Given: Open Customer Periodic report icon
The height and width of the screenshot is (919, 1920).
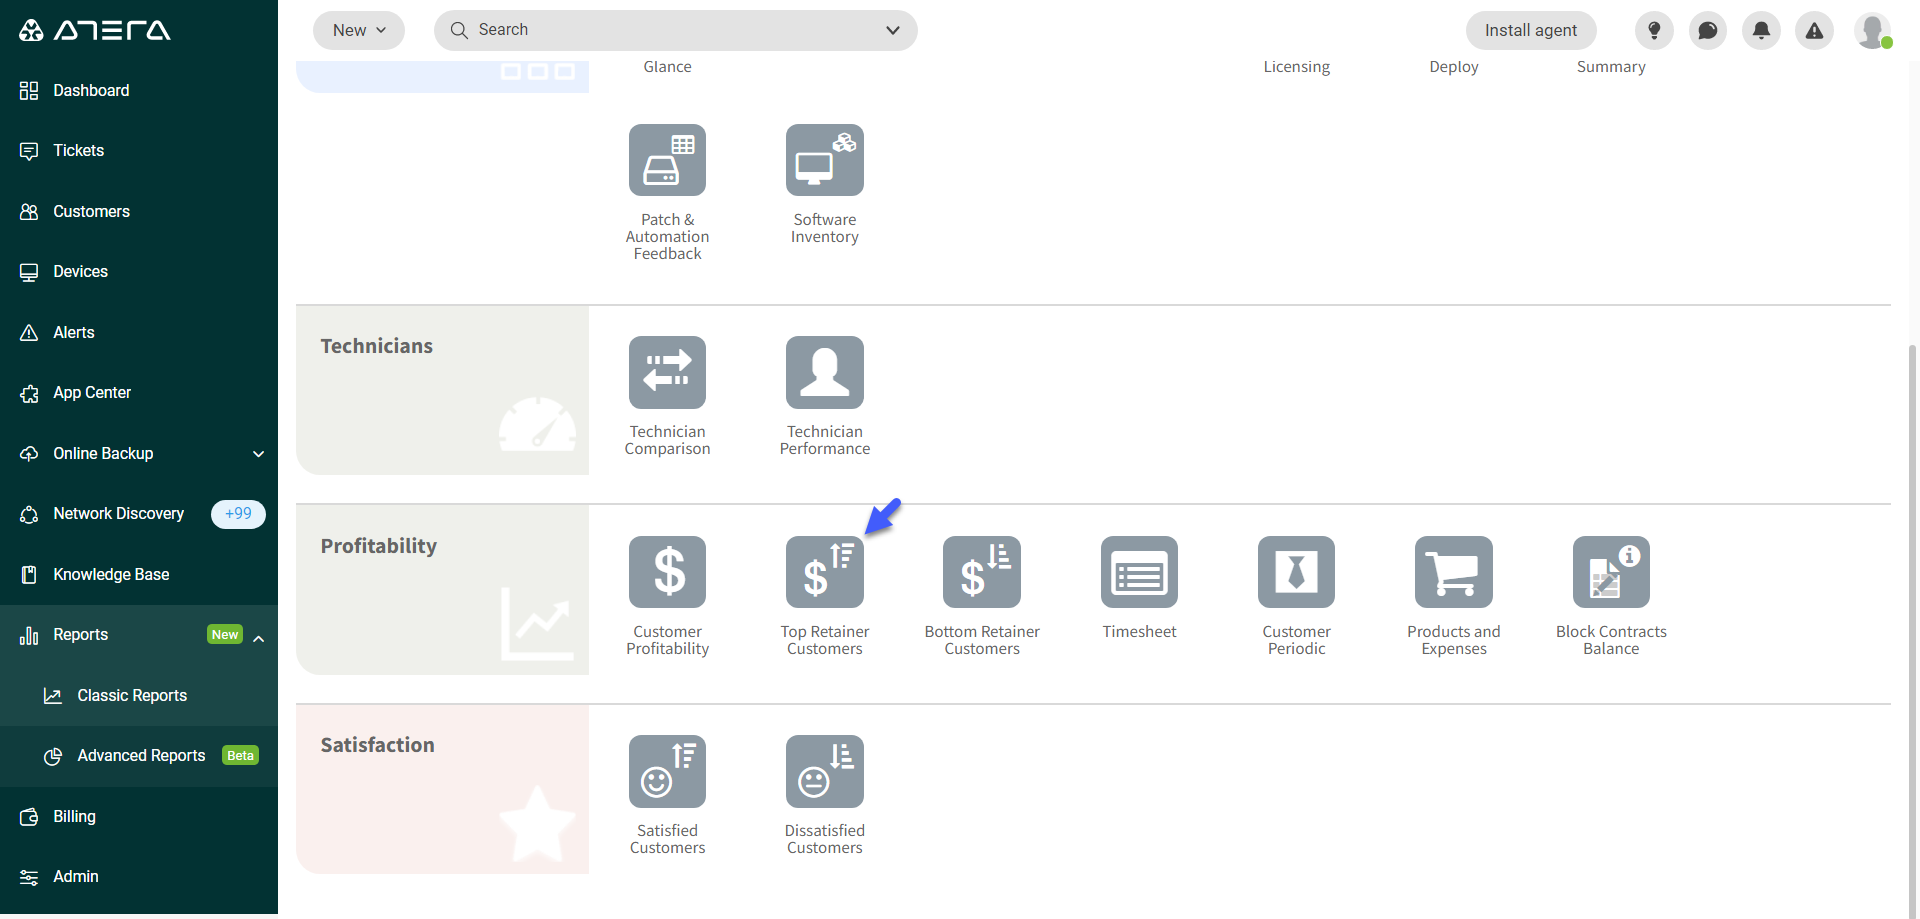Looking at the screenshot, I should coord(1296,572).
